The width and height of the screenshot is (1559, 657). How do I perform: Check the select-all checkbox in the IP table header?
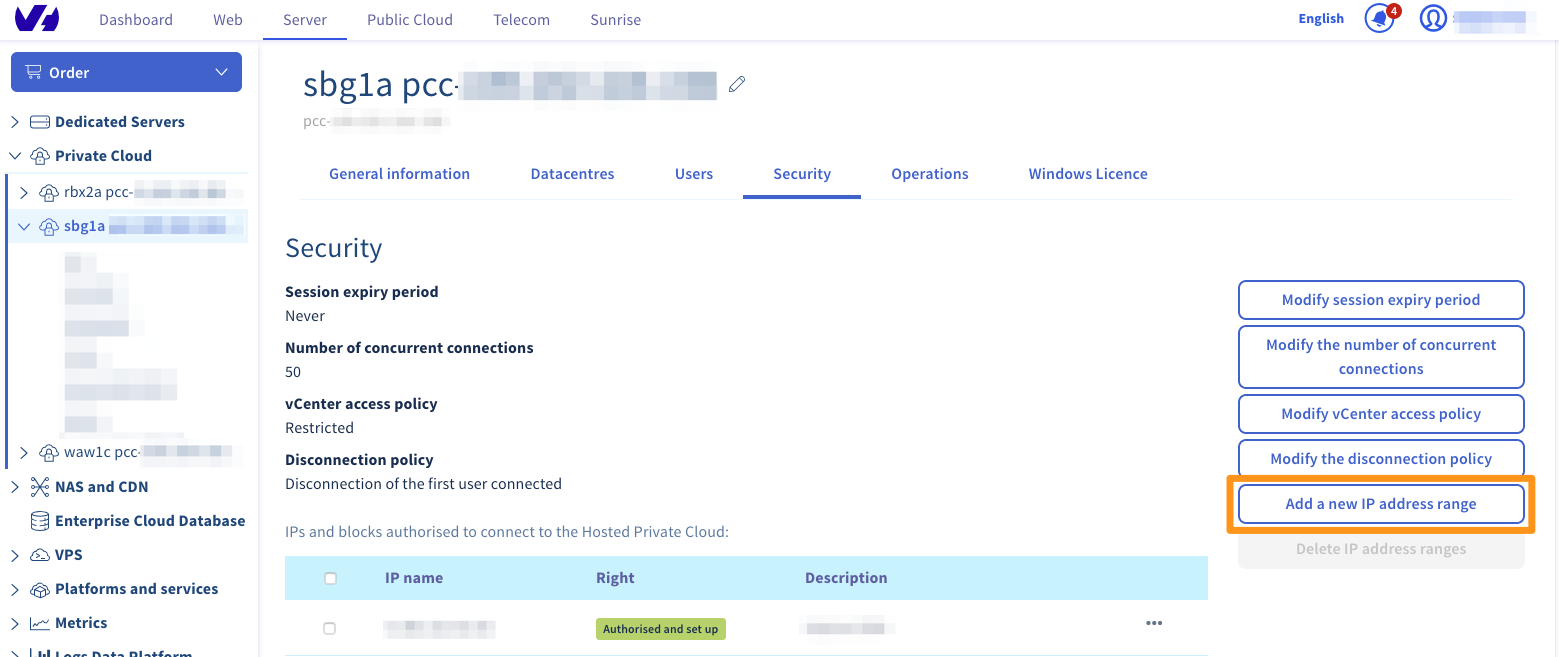329,577
